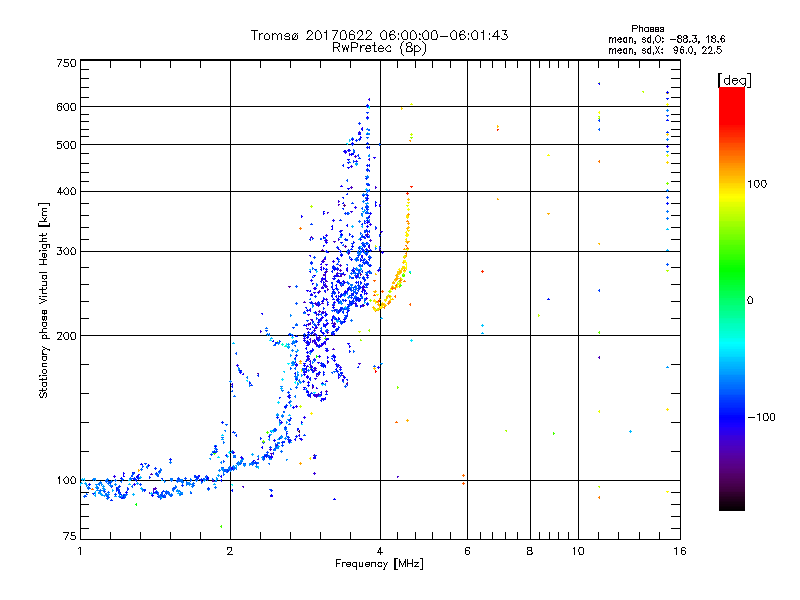800x600 pixels.
Task: Click the "RwPretec (8p)" subtitle
Action: (379, 48)
